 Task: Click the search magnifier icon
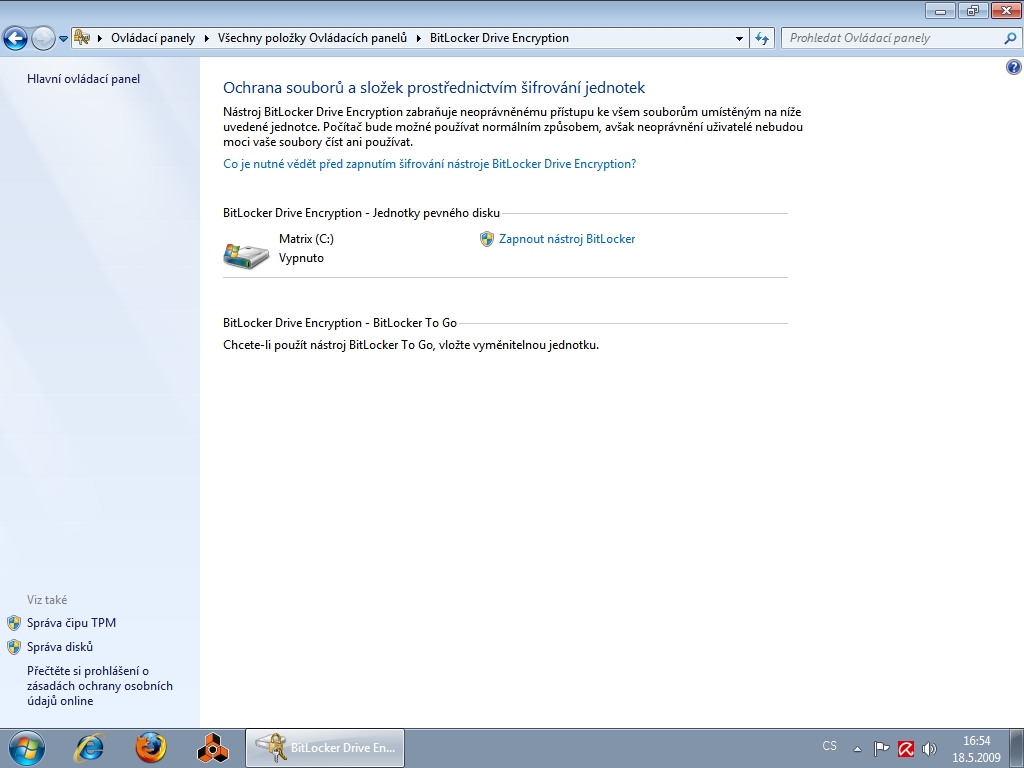pyautogui.click(x=1010, y=39)
